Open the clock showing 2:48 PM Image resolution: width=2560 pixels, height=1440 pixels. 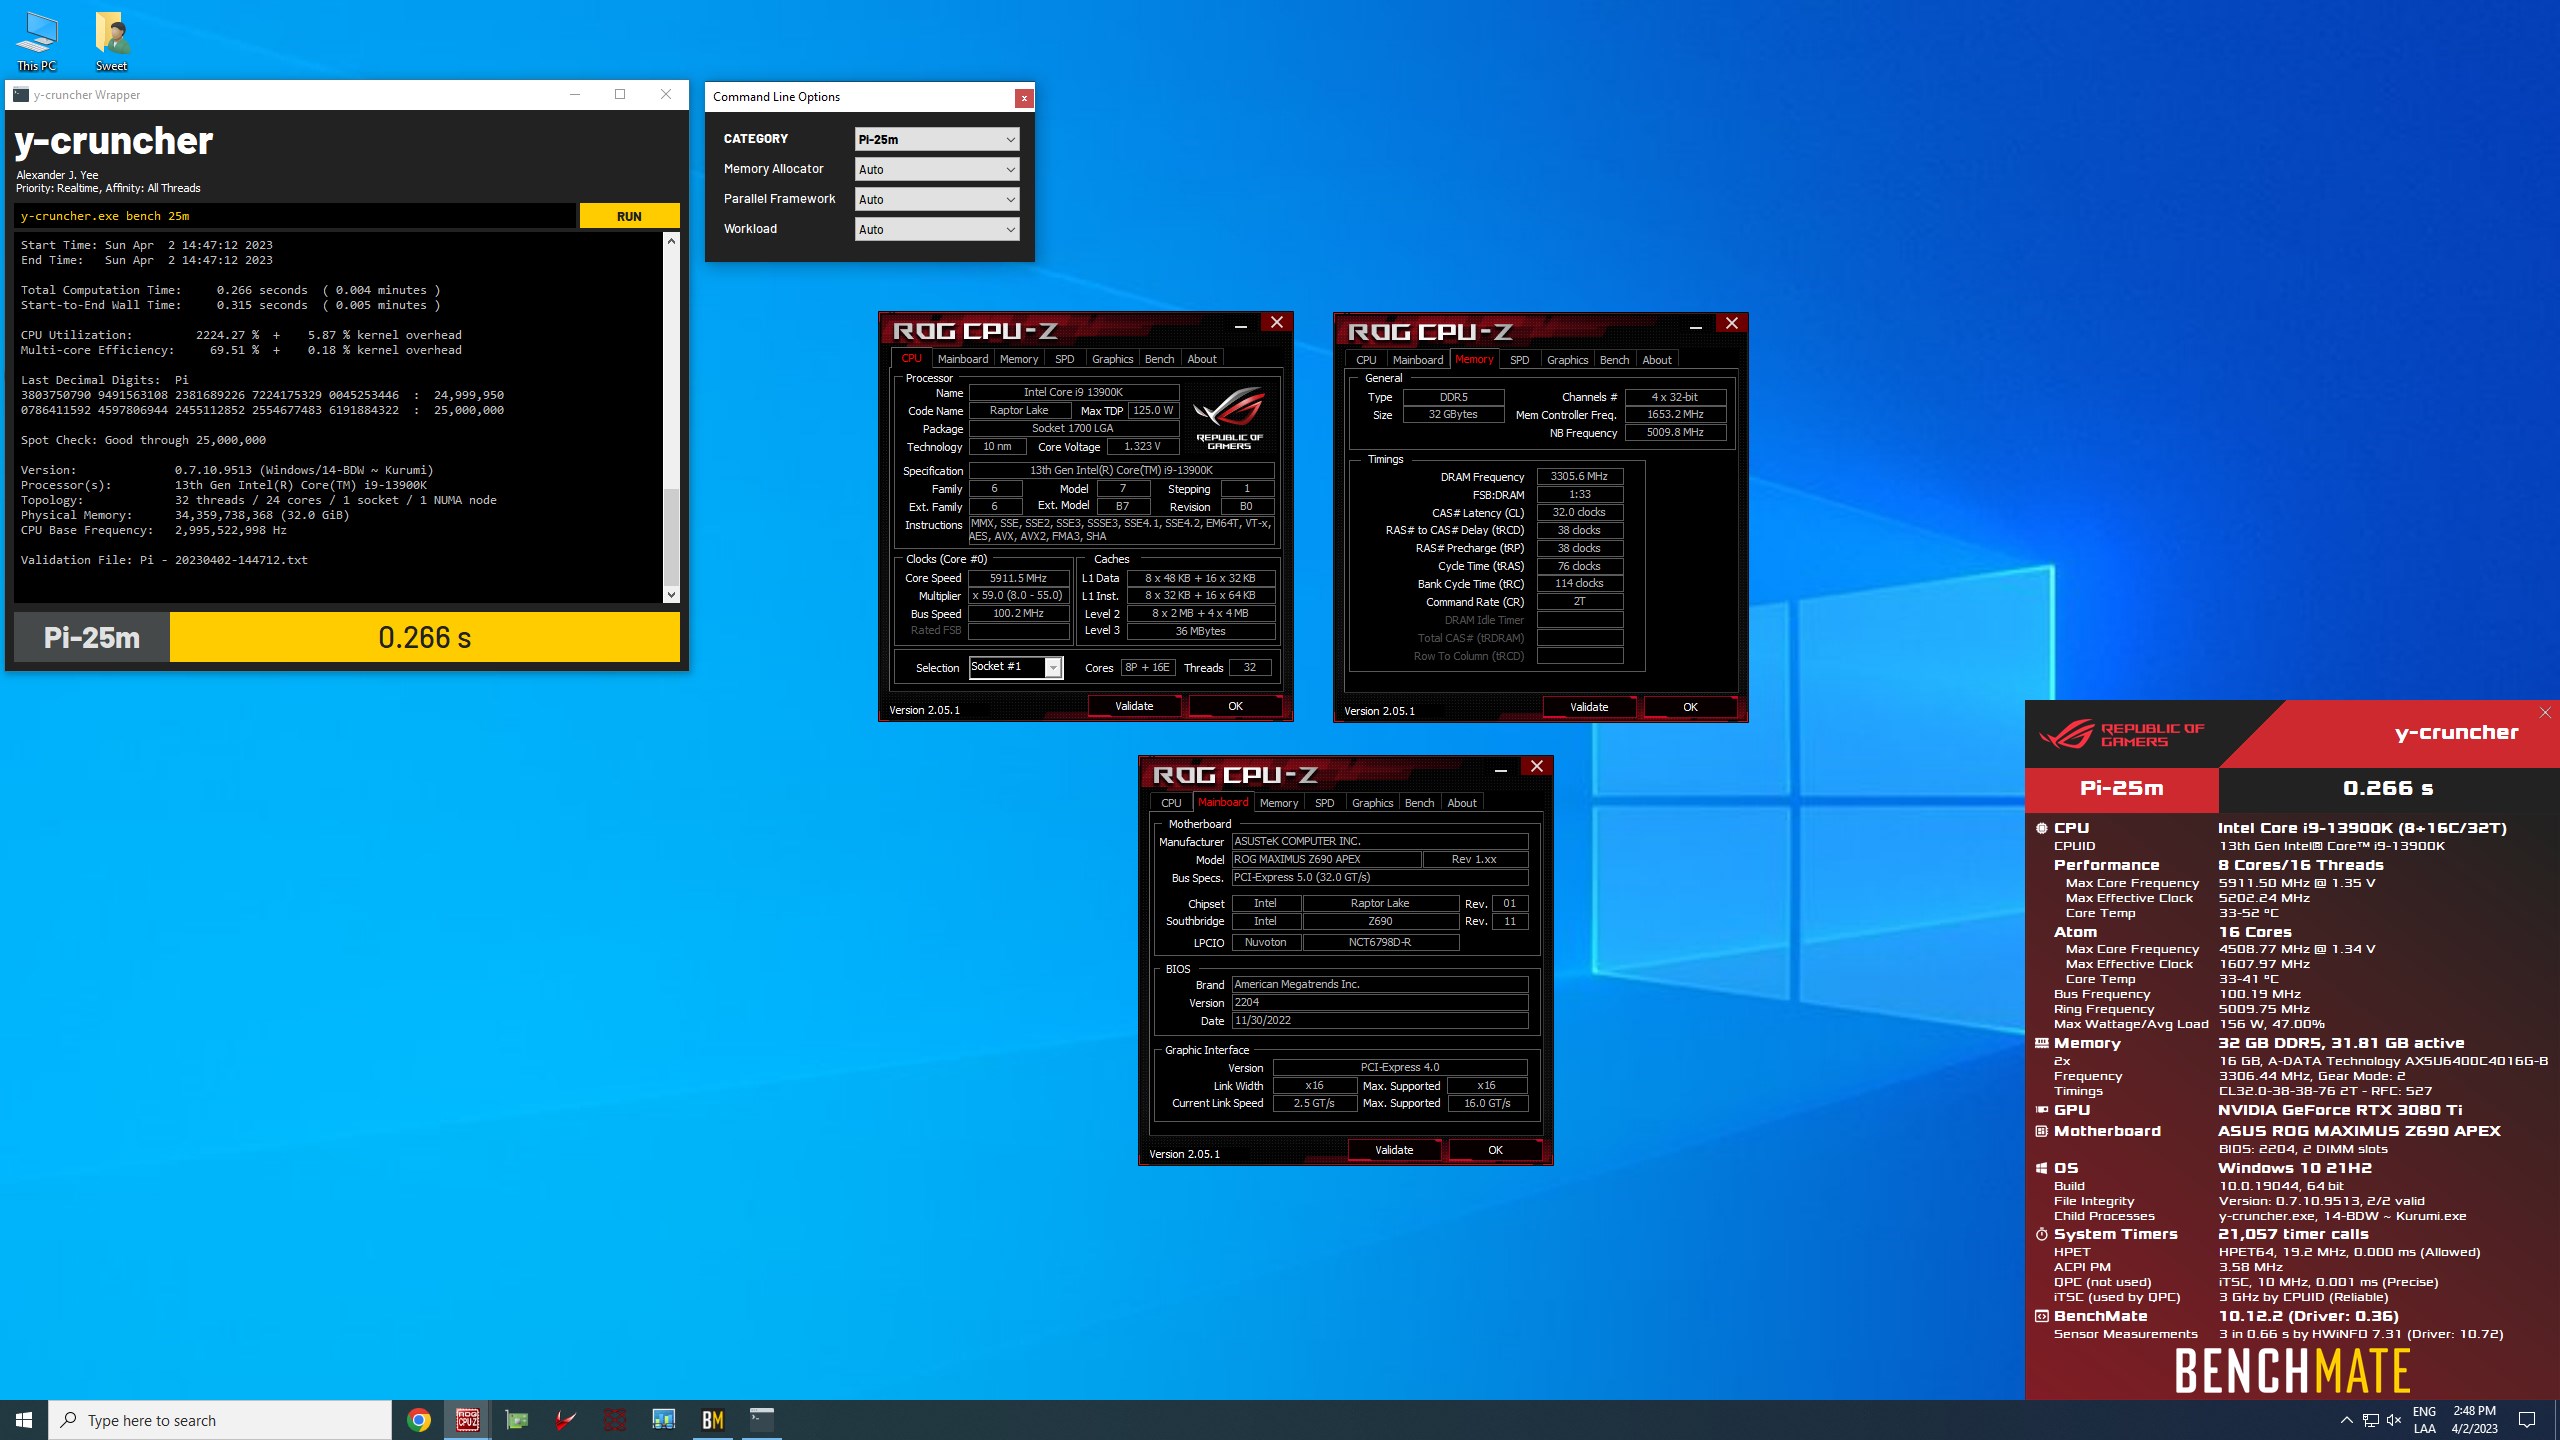pos(2475,1420)
